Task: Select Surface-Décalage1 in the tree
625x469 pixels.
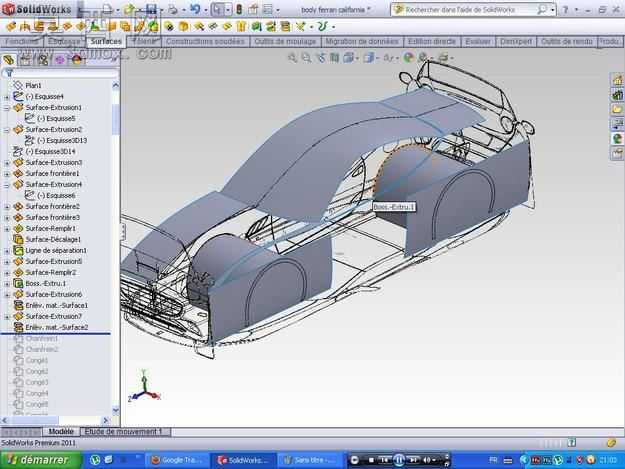Action: (x=53, y=239)
